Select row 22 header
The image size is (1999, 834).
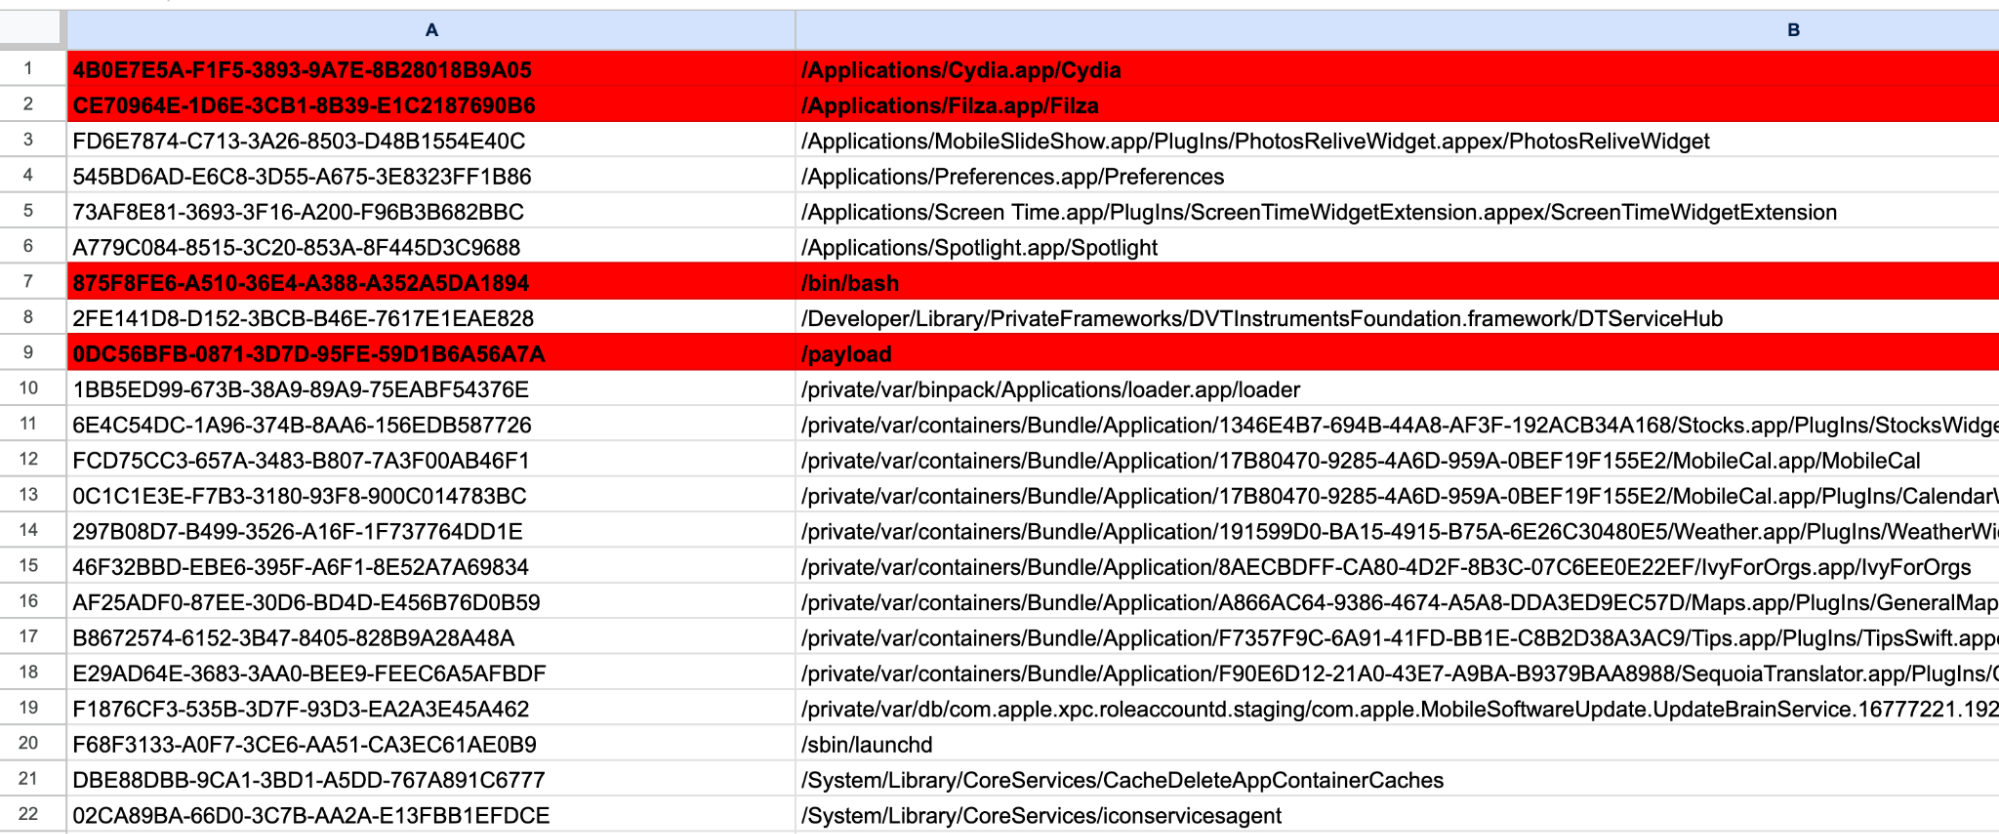29,815
